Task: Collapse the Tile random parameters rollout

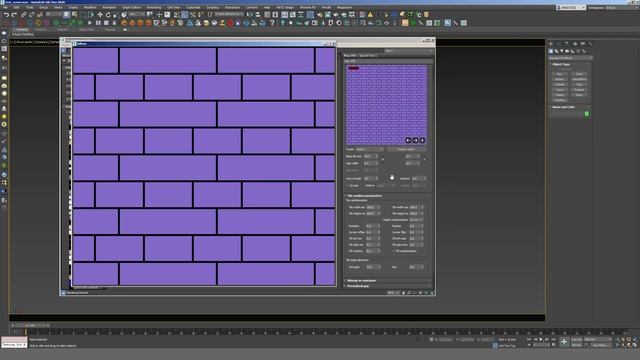Action: click(364, 196)
